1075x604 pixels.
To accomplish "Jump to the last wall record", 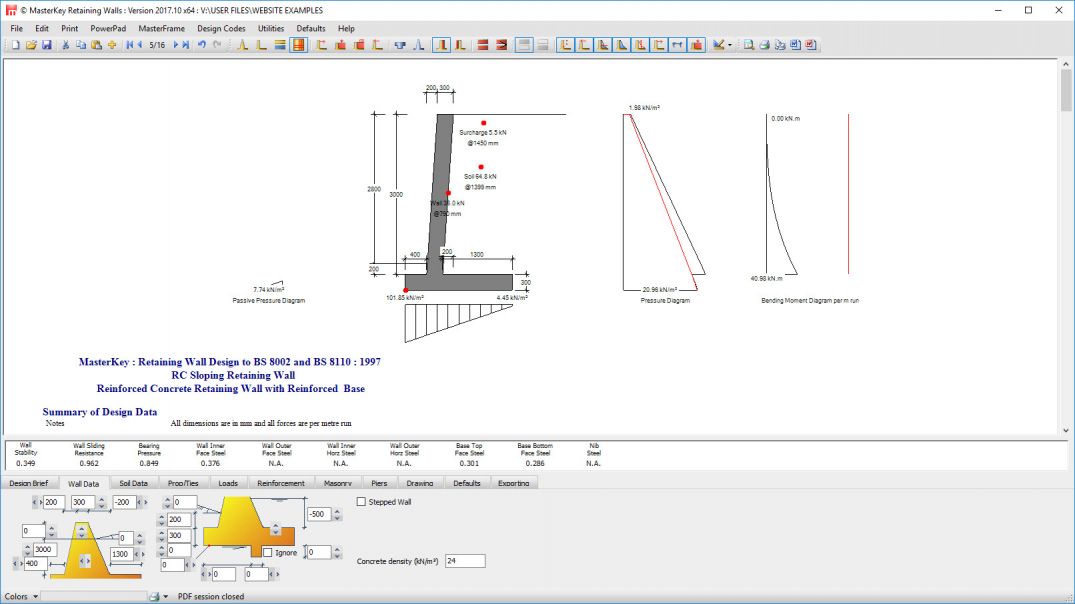I will [x=185, y=45].
